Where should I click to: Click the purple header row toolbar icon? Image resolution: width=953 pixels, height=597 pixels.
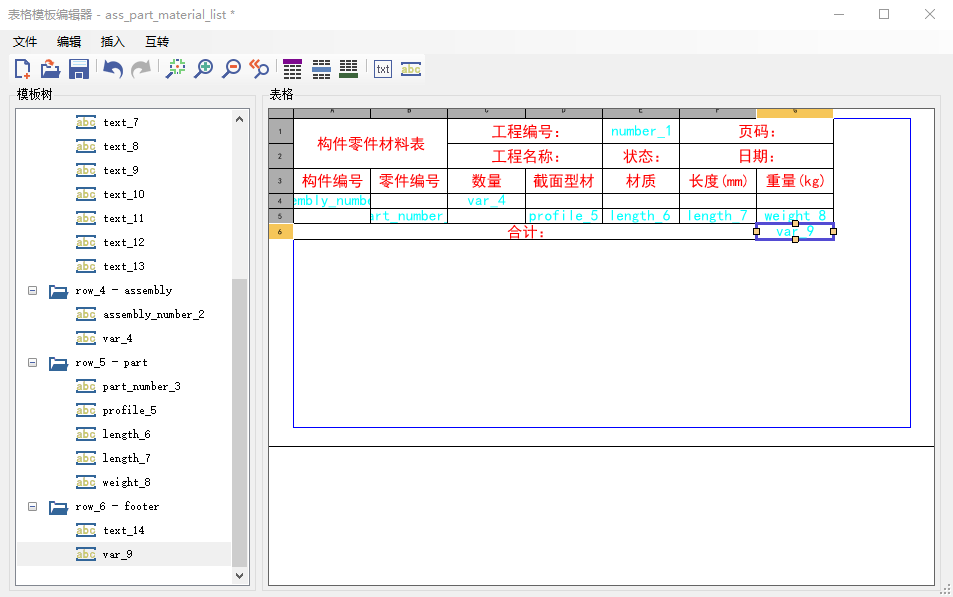pos(292,69)
